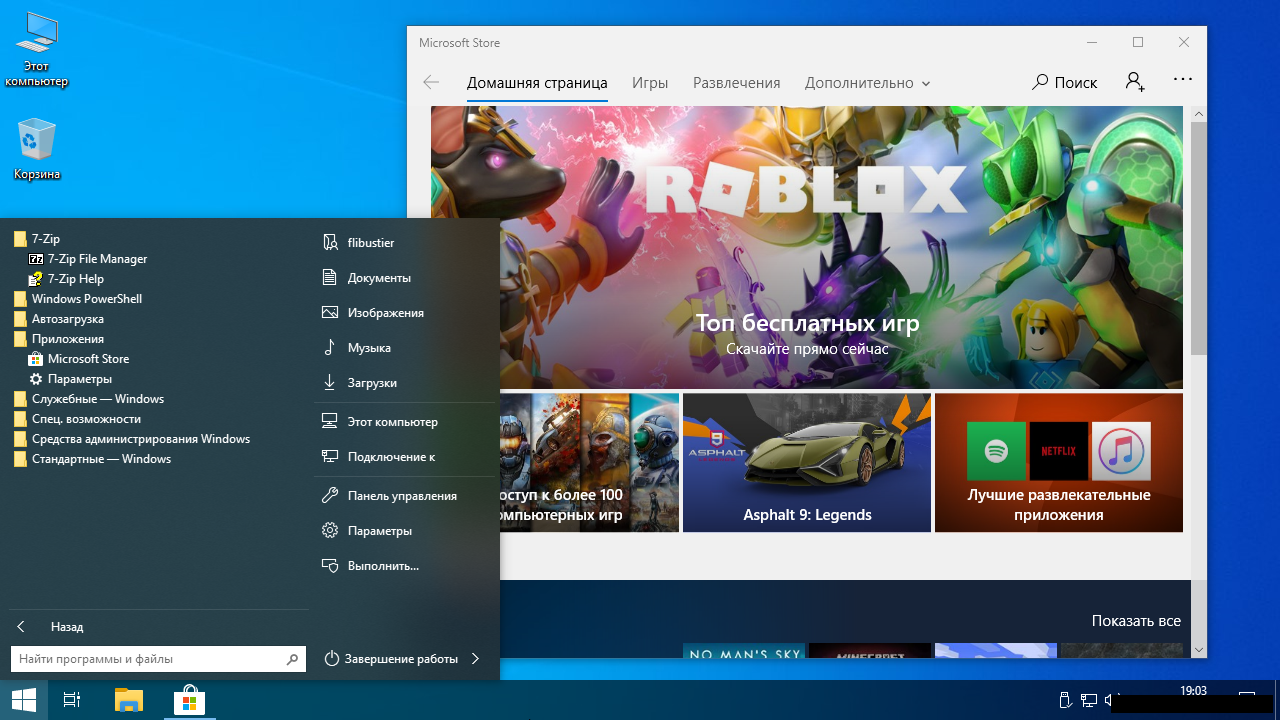Click the Завершение работы button

[391, 659]
